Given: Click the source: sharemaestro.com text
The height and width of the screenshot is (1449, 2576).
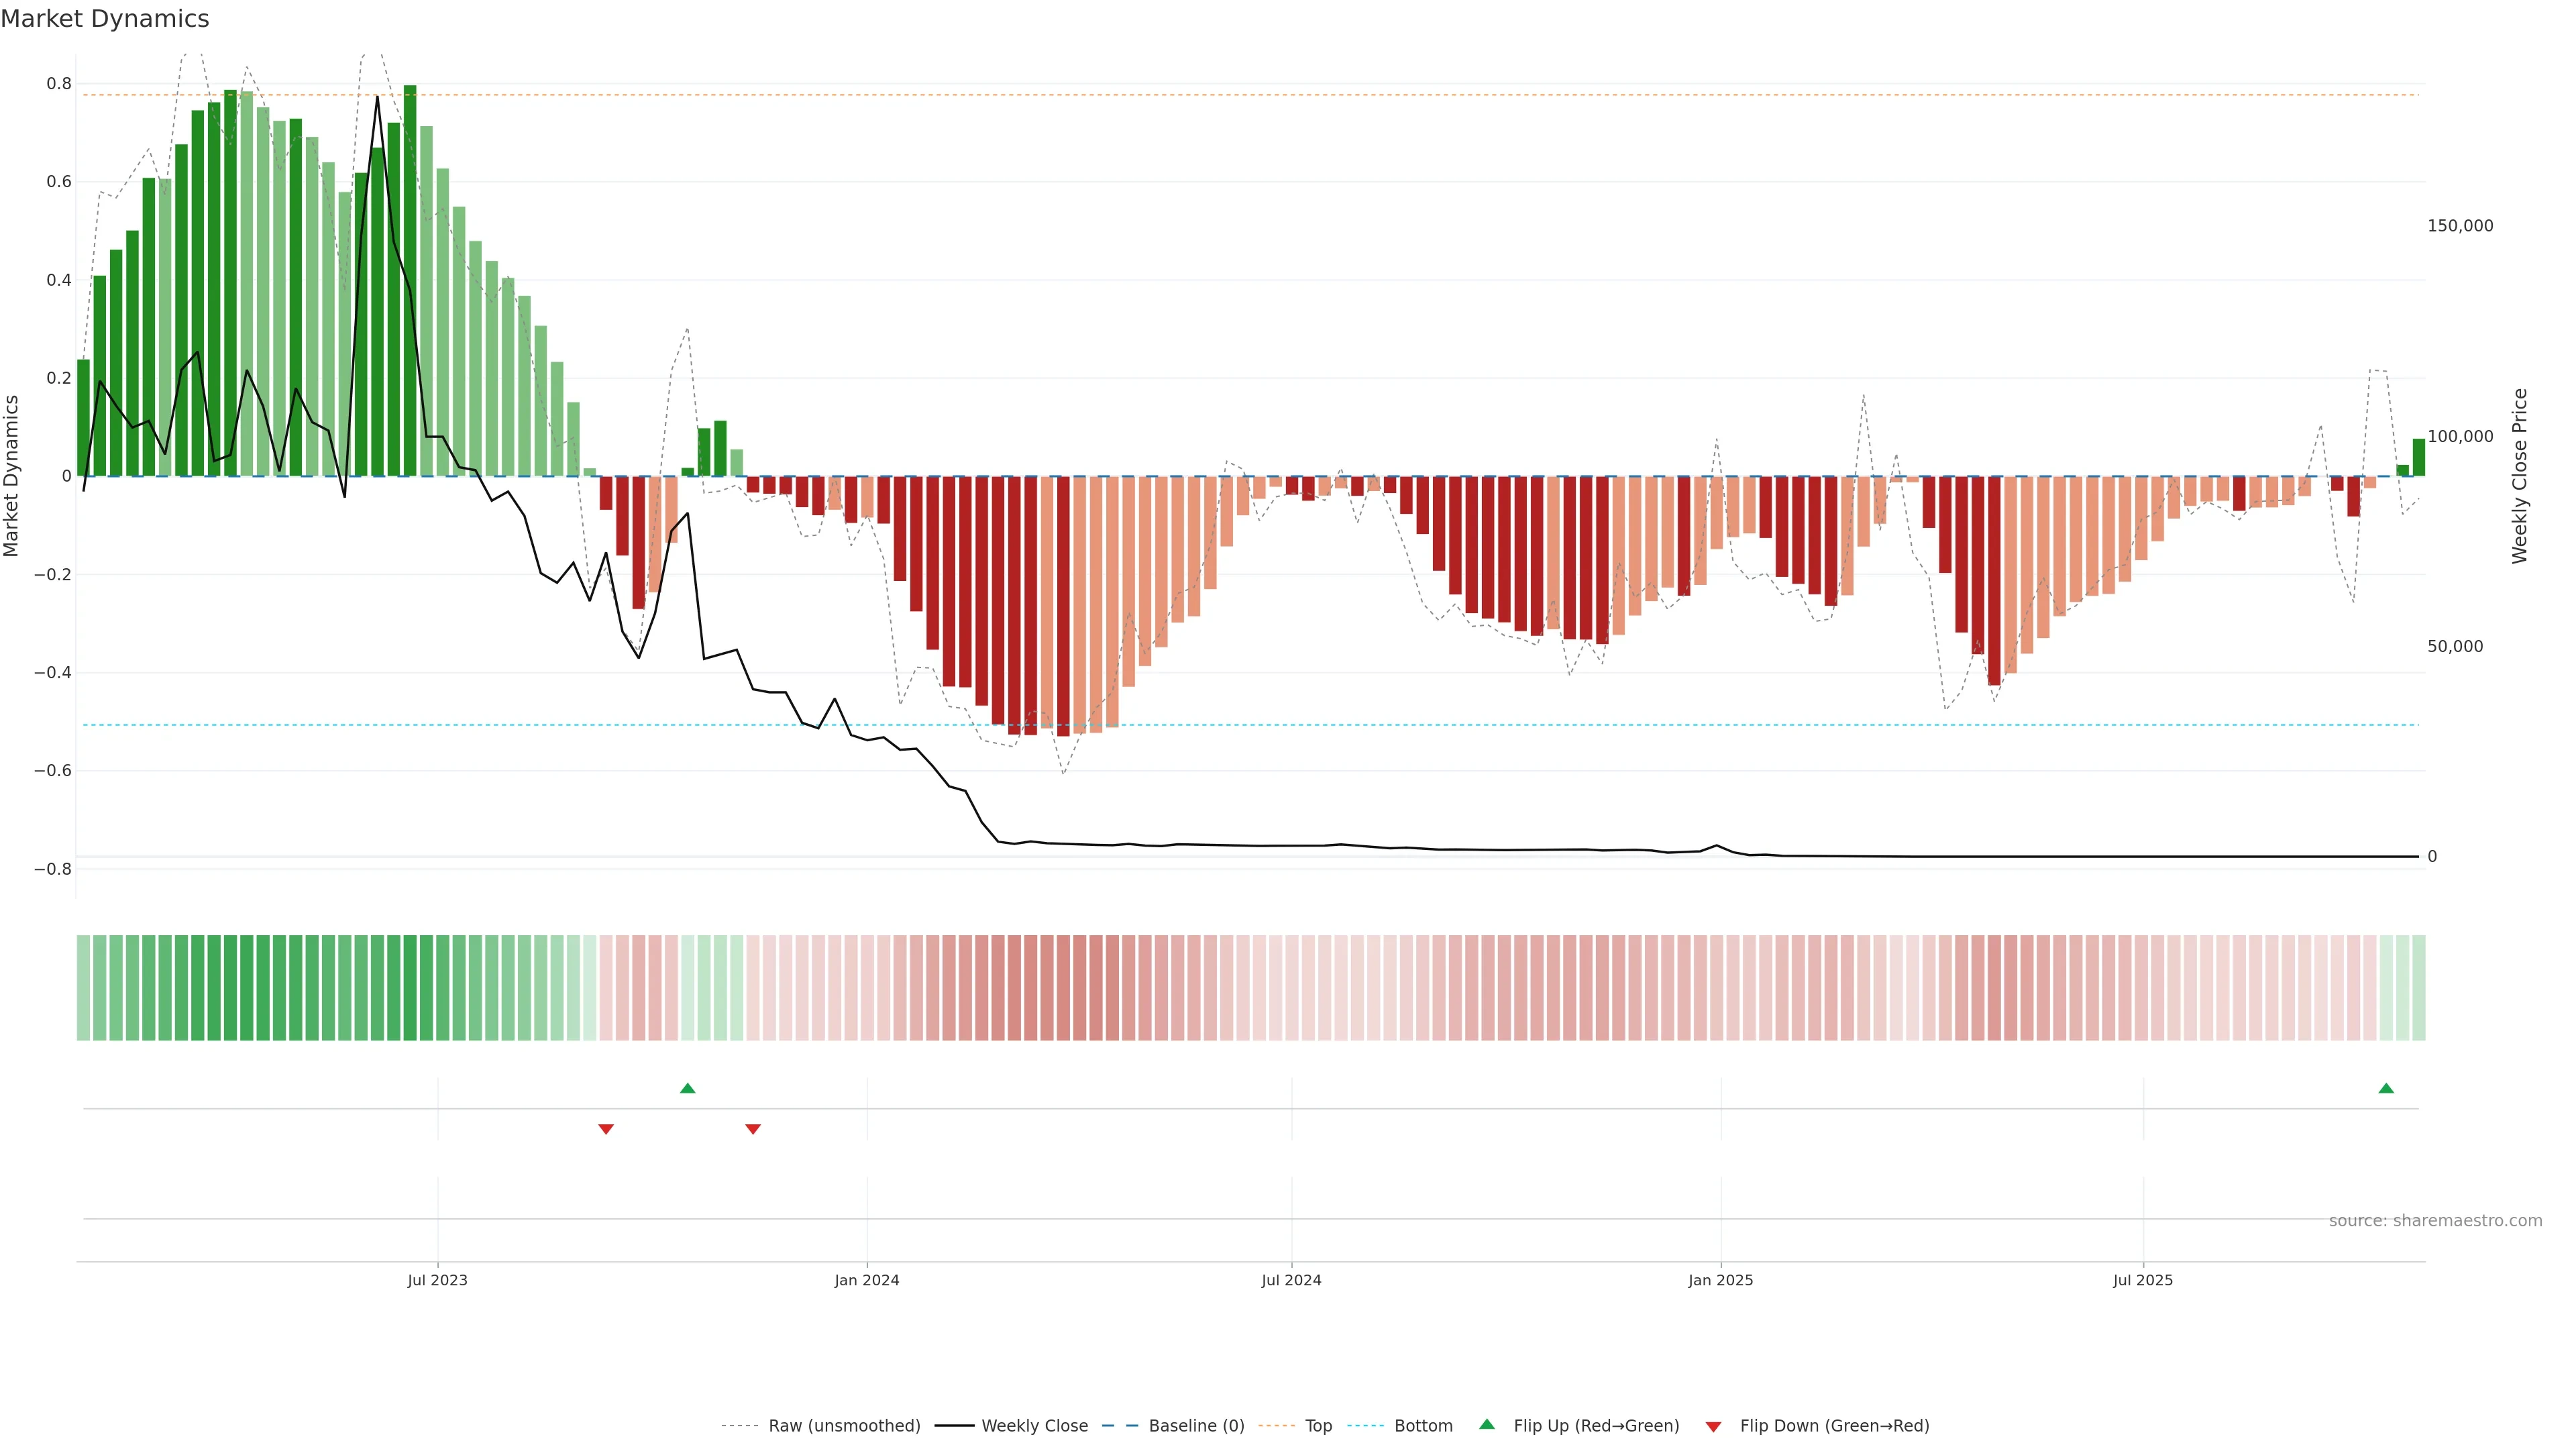Looking at the screenshot, I should [2435, 1221].
